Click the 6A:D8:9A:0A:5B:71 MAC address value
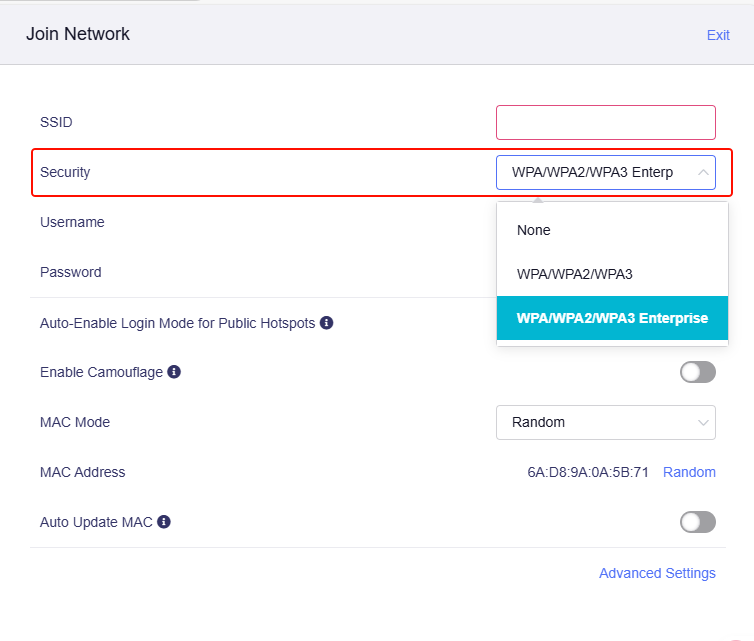Screen dimensions: 754x641 click(x=588, y=472)
